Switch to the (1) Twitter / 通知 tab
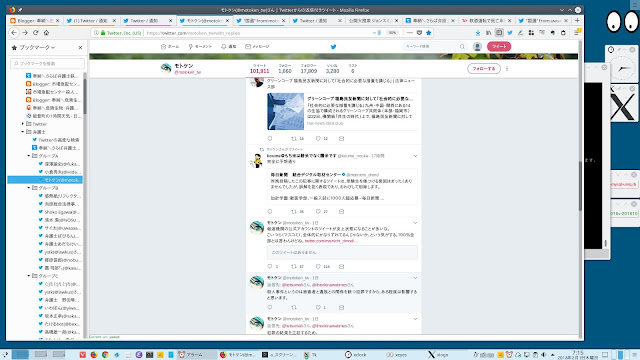 pos(91,20)
